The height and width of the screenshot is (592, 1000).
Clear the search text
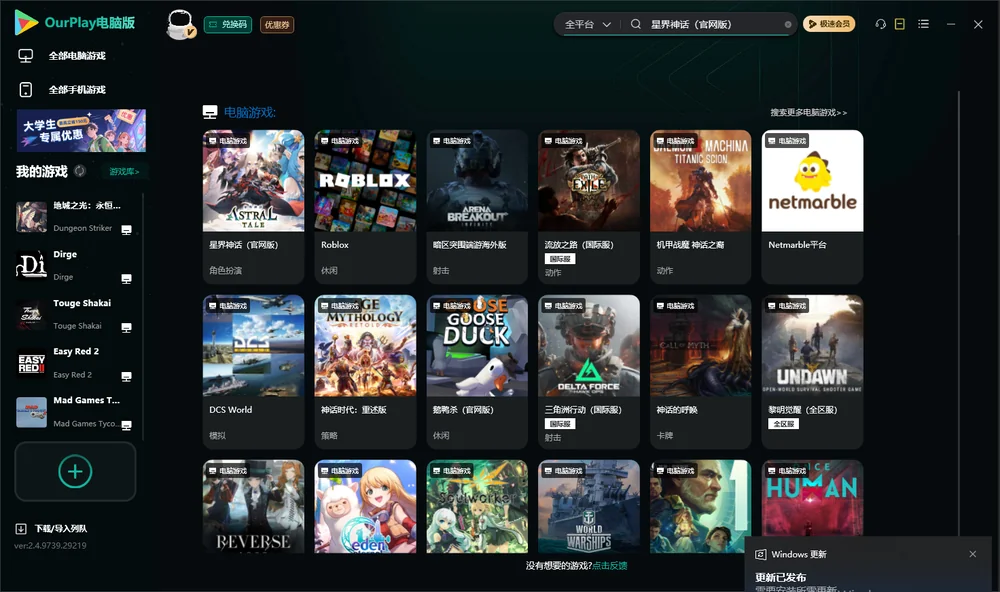(788, 25)
